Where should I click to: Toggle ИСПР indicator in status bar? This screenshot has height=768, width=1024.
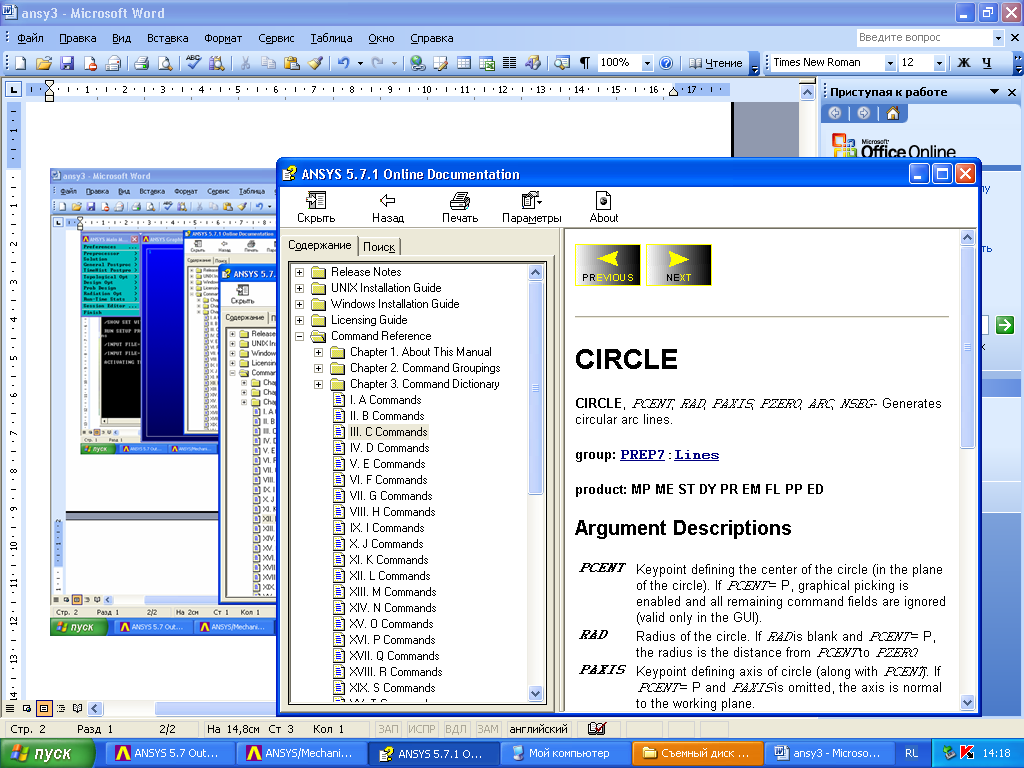tap(422, 729)
